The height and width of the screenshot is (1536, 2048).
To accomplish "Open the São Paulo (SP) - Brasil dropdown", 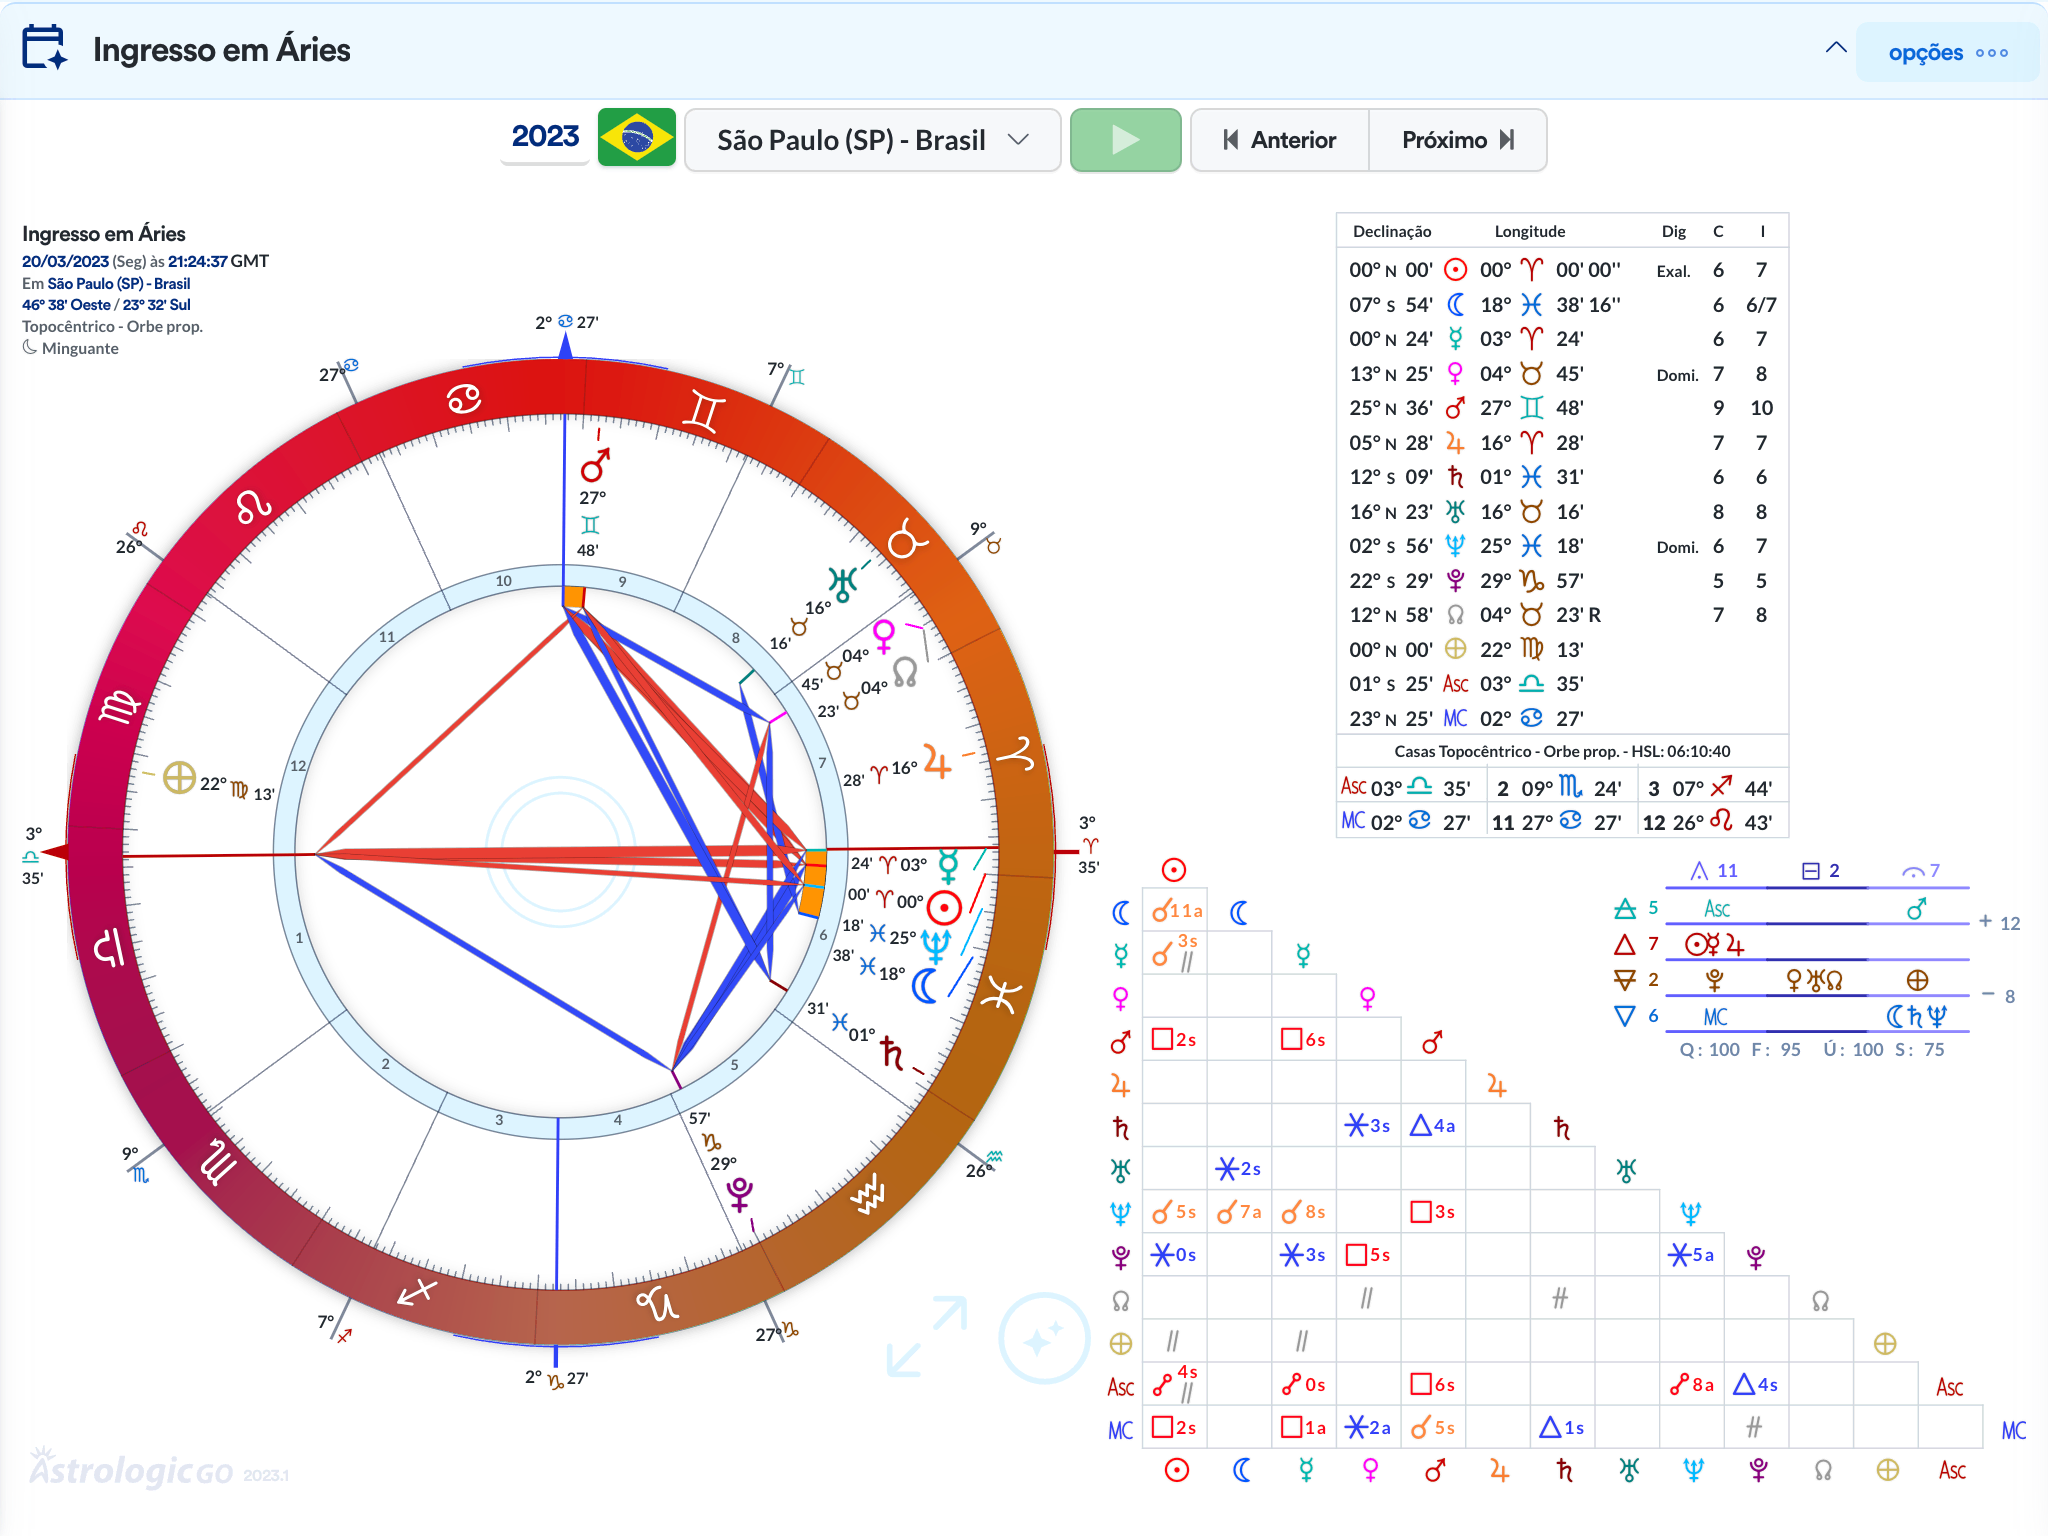I will (x=872, y=140).
